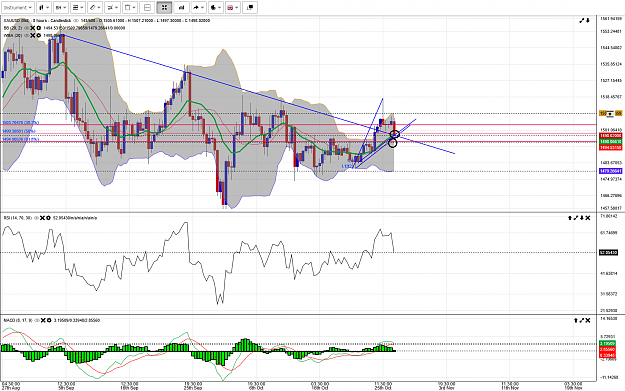625x391 pixels.
Task: Open the pencil drawing tools dropdown
Action: (x=95, y=7)
